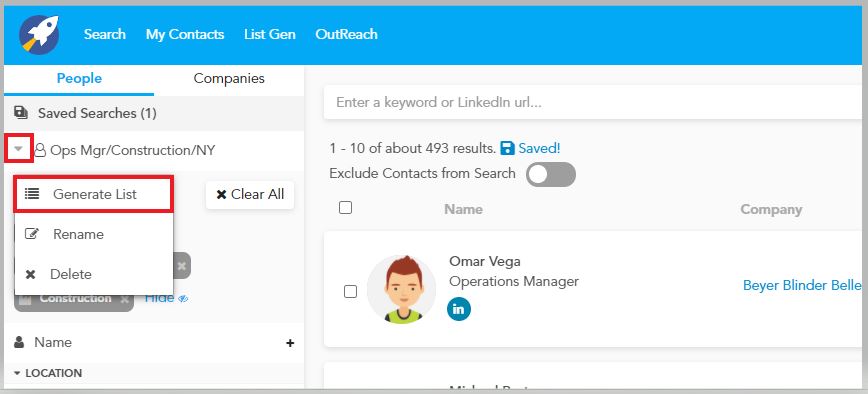Choose Delete from the saved search menu
The image size is (868, 394).
(x=94, y=274)
